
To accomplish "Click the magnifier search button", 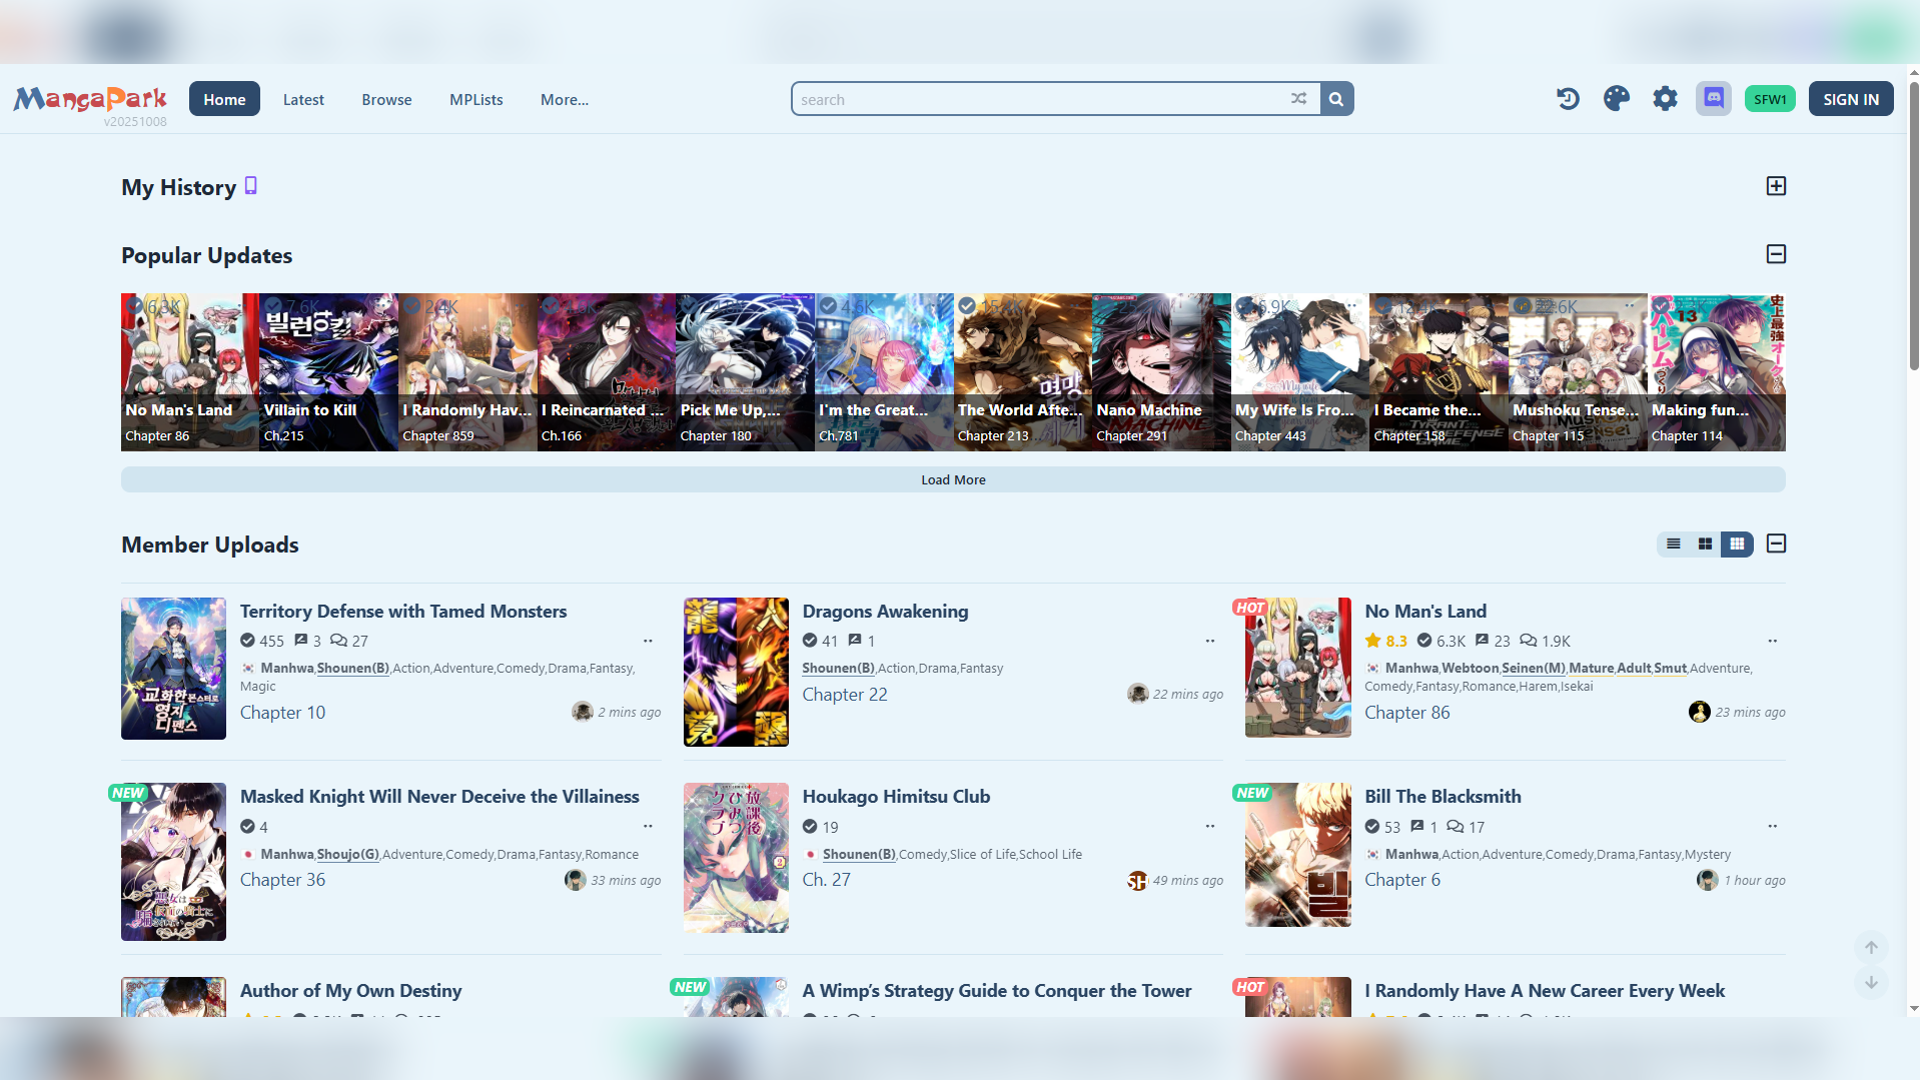I will [1336, 99].
